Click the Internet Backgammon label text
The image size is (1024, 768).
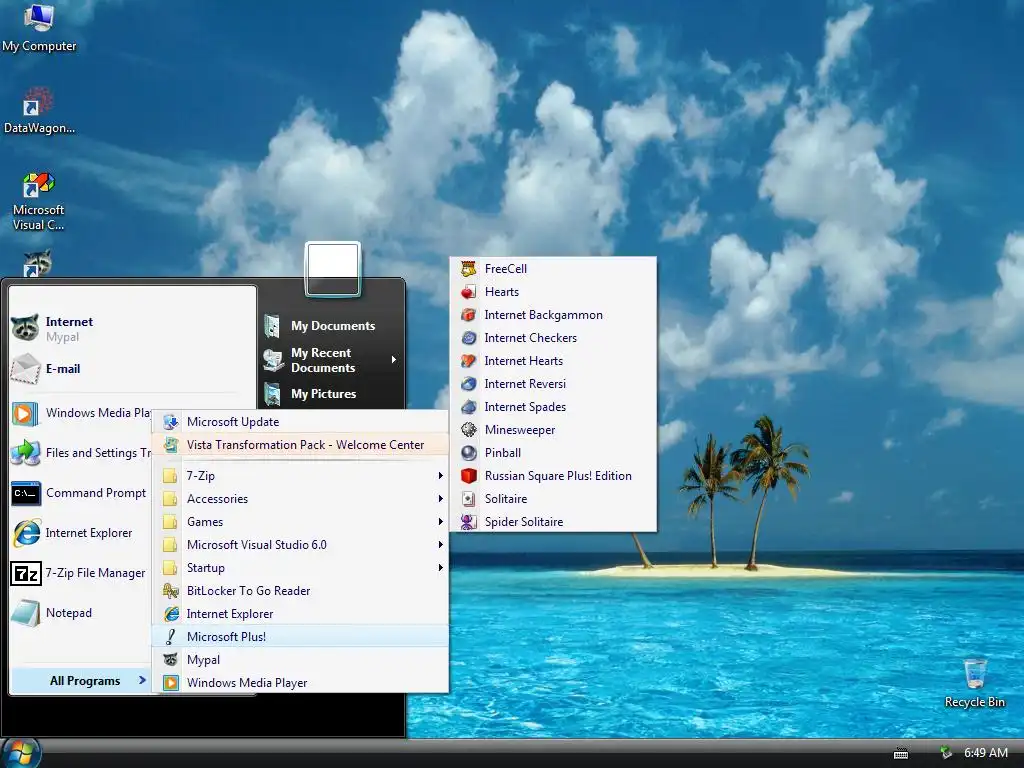click(543, 315)
